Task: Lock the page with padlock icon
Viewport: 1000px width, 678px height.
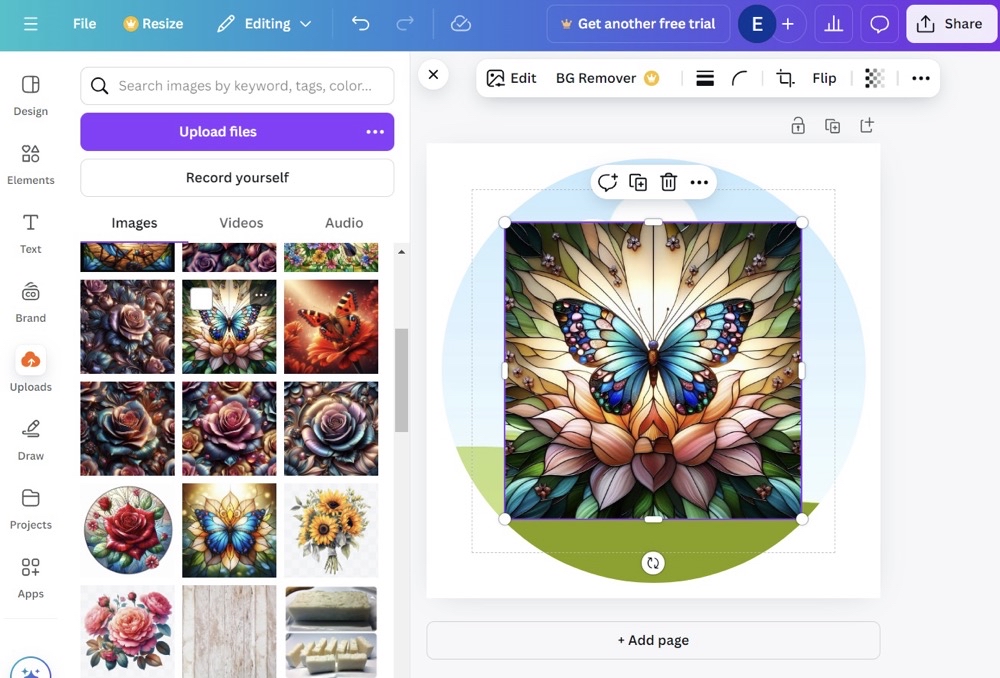Action: click(x=798, y=126)
